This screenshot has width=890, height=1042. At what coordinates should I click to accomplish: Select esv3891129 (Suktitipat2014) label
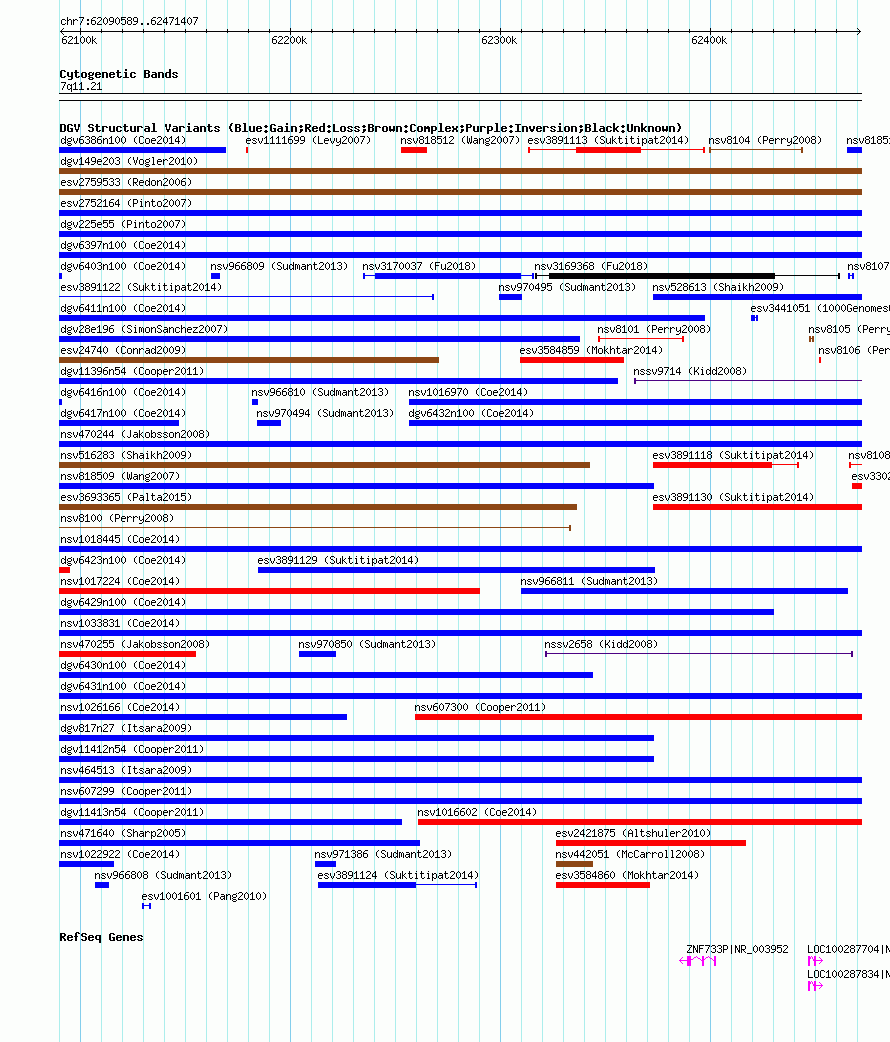[338, 560]
